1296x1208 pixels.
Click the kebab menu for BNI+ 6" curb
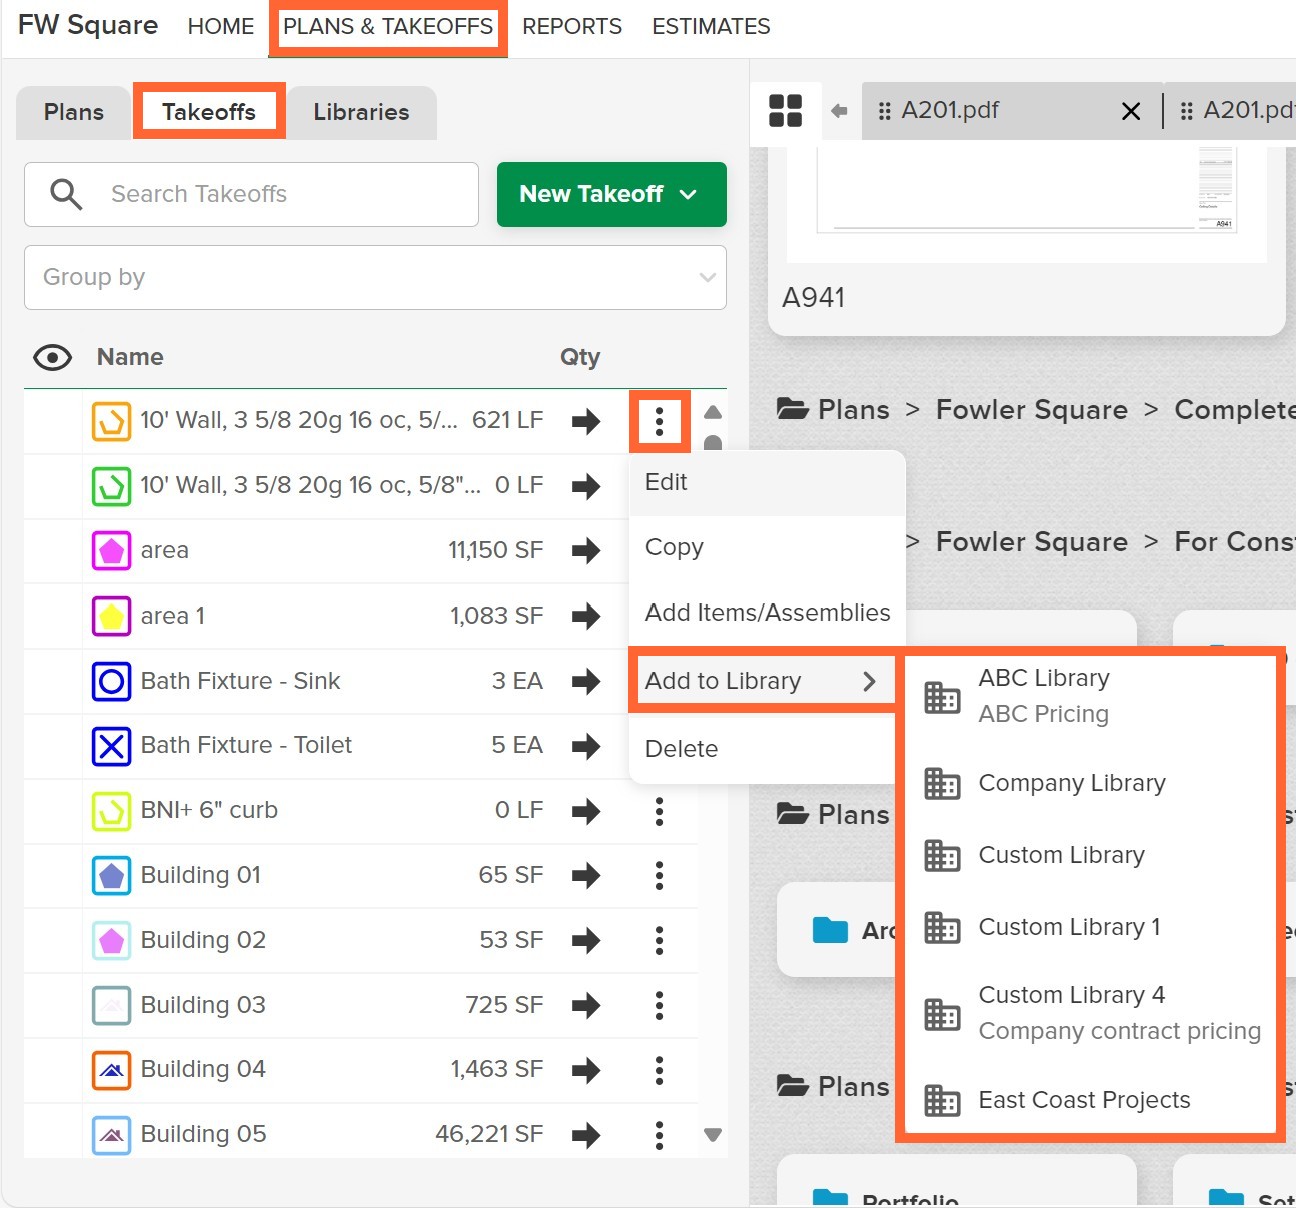tap(659, 811)
